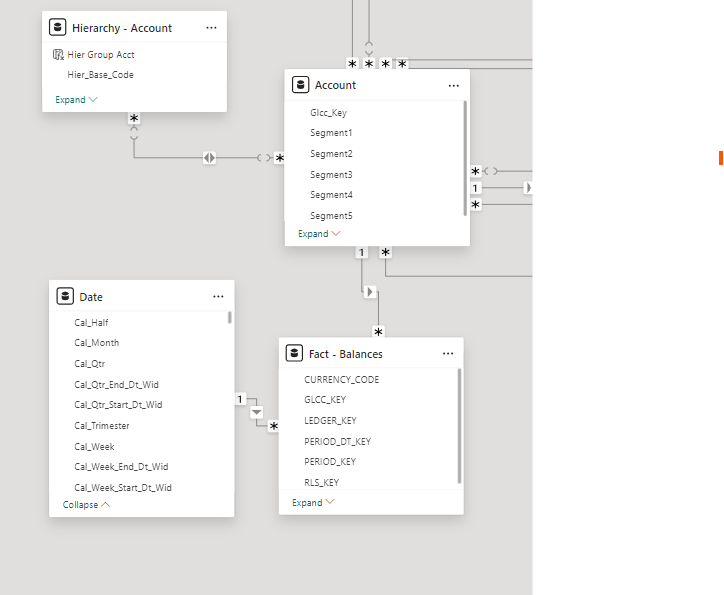Viewport: 724px width, 595px height.
Task: Click the many marker below Hierarchy - Account table
Action: pyautogui.click(x=134, y=118)
